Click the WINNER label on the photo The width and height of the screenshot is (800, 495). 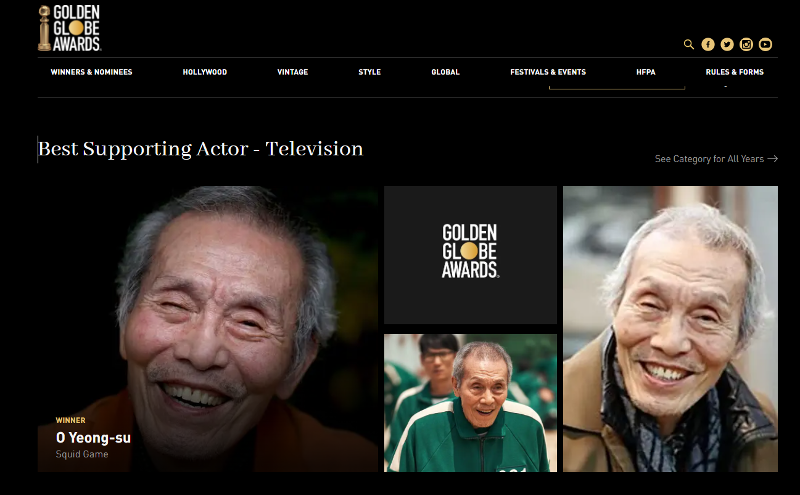point(70,420)
